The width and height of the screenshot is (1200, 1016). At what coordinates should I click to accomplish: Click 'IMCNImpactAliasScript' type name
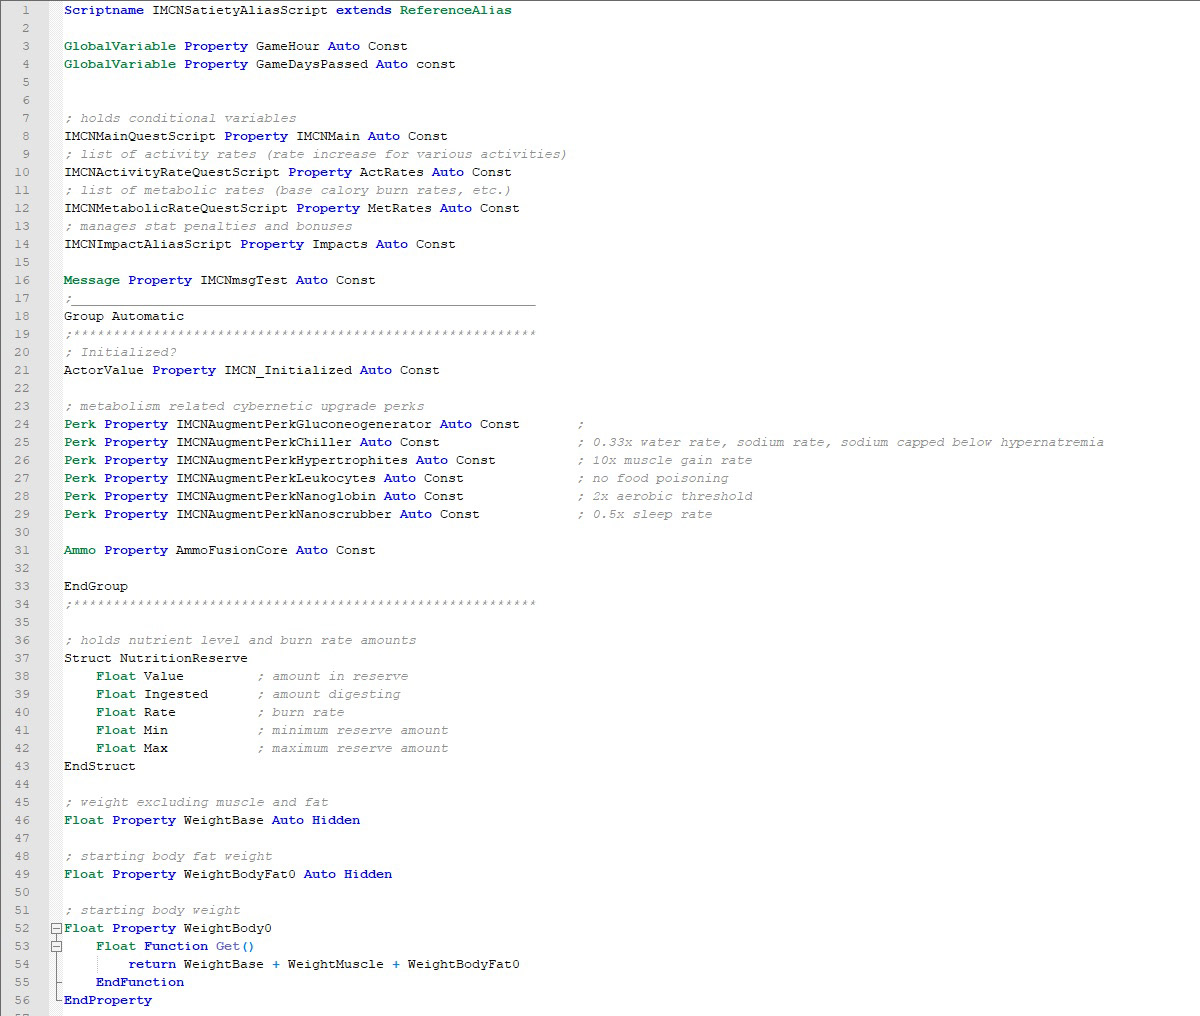click(x=148, y=244)
